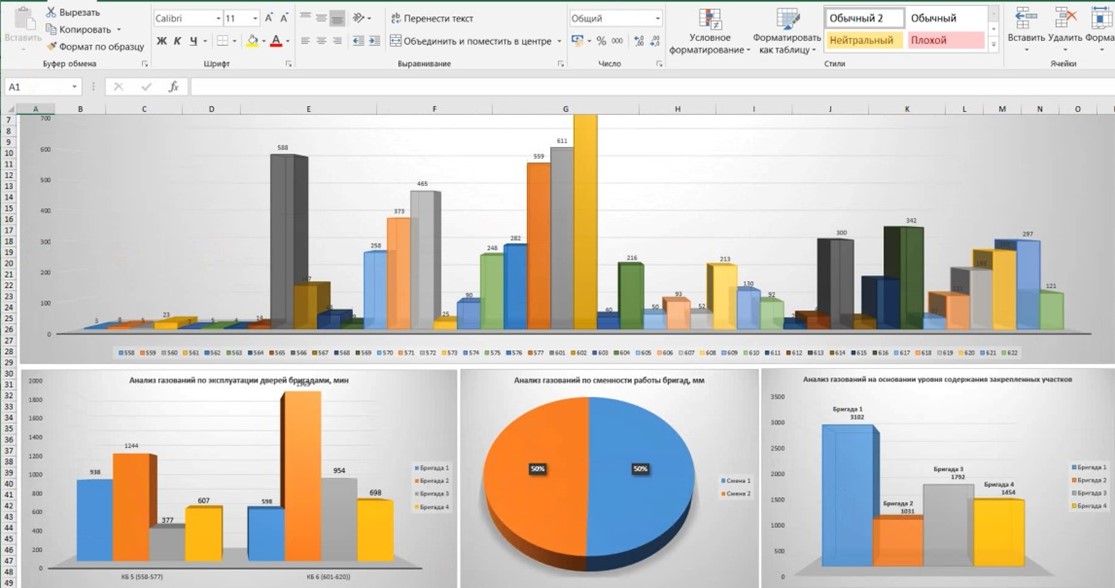The height and width of the screenshot is (588, 1115).
Task: Apply the percent style format
Action: point(601,41)
